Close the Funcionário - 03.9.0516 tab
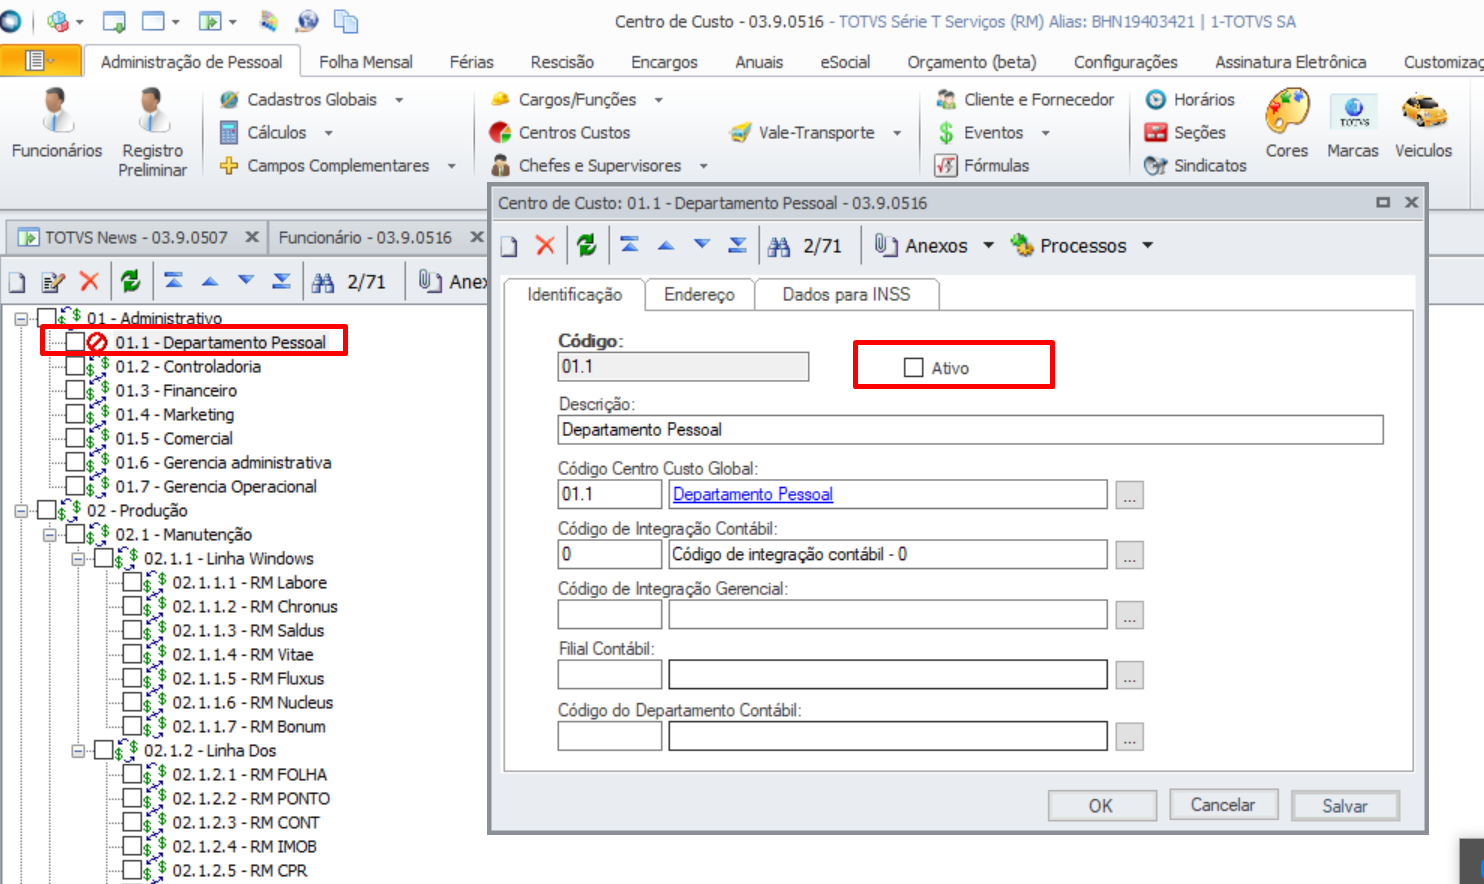This screenshot has height=884, width=1484. point(477,238)
